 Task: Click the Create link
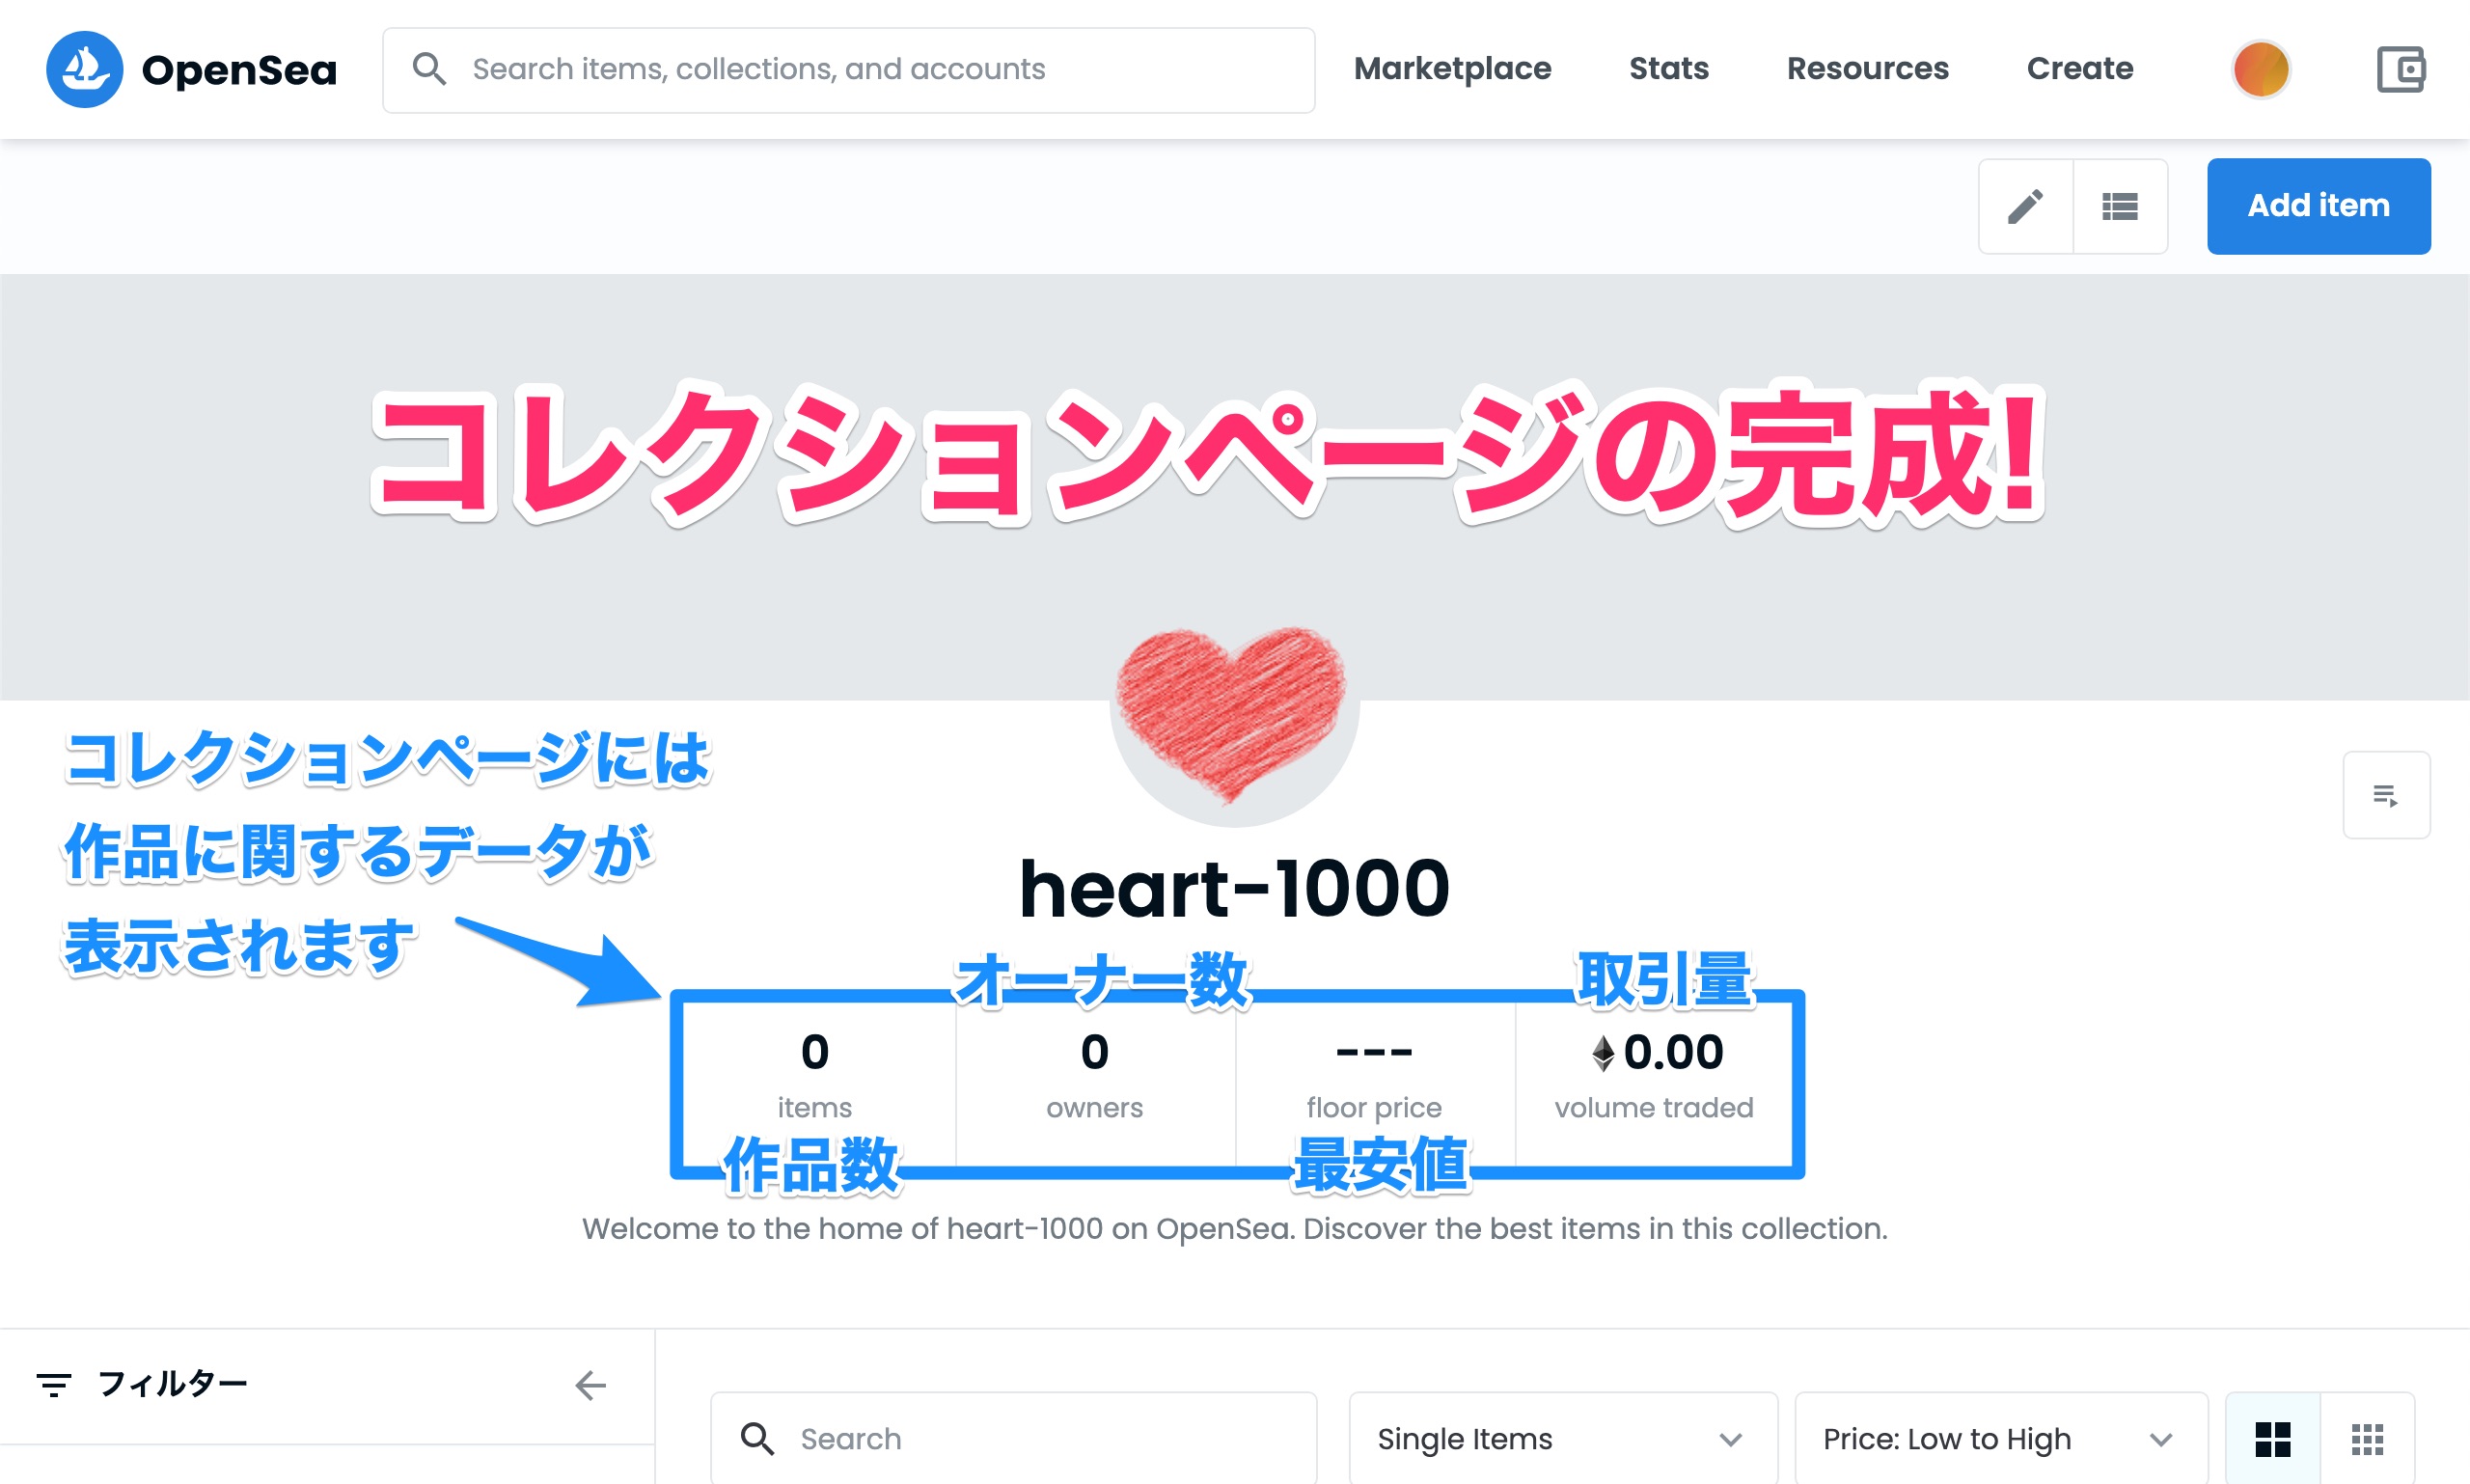pos(2080,69)
